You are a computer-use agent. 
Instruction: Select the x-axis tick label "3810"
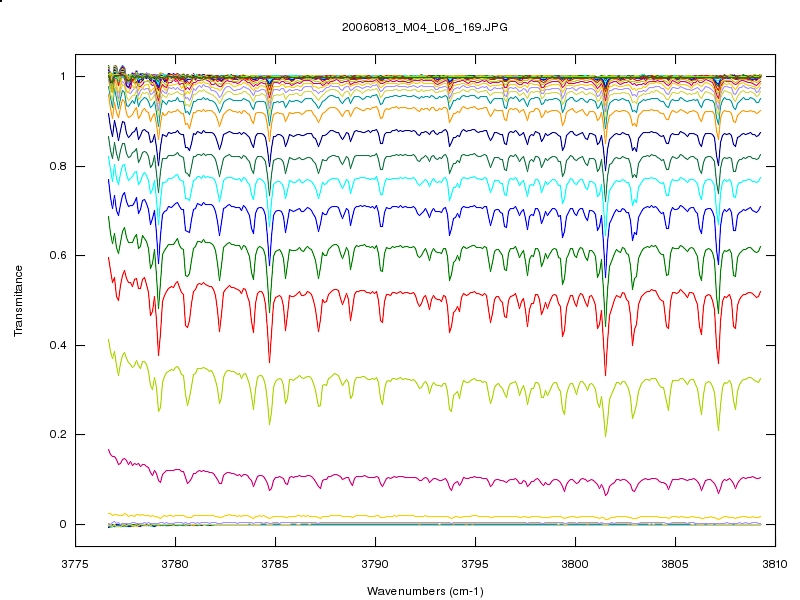pos(775,564)
